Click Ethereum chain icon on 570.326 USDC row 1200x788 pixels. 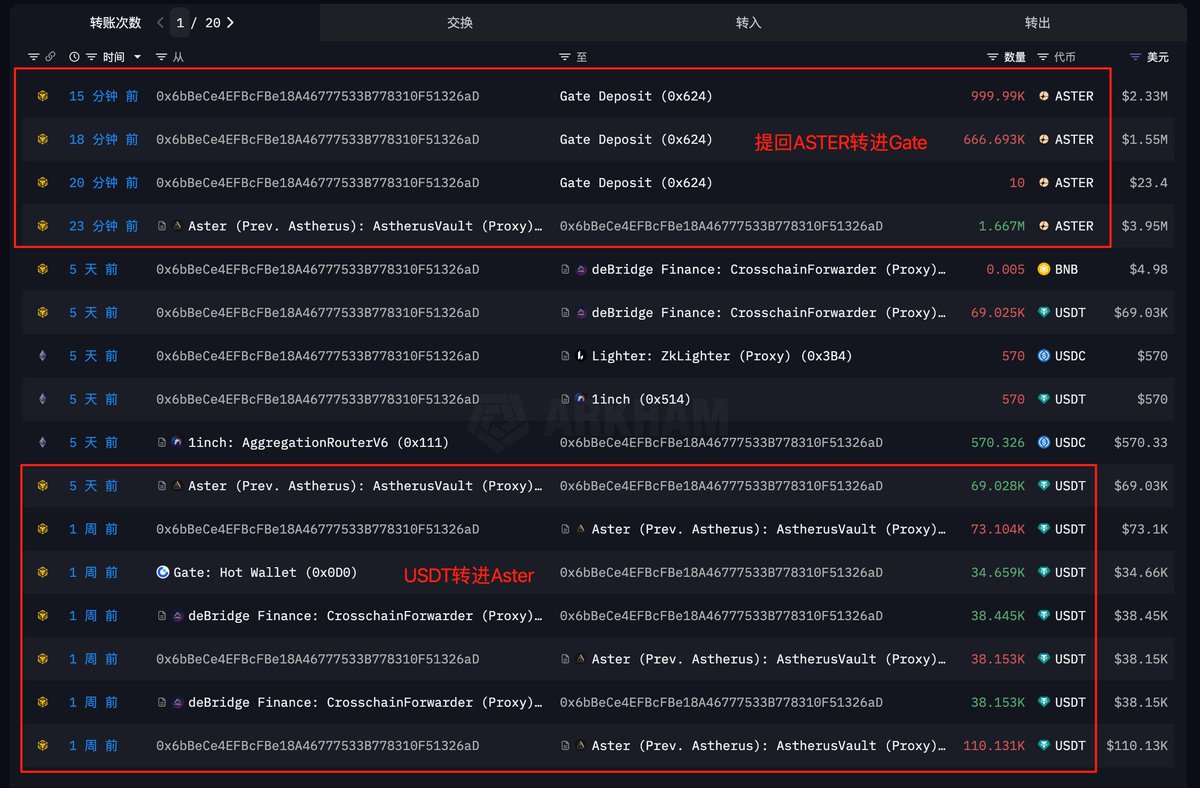(x=42, y=442)
